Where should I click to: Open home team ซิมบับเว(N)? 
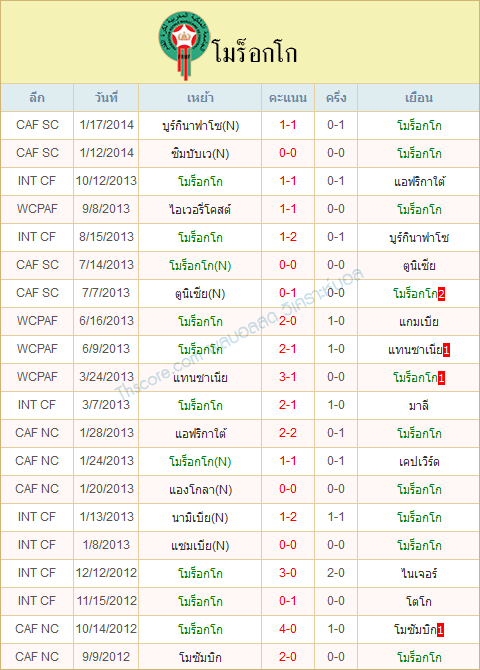tap(200, 153)
